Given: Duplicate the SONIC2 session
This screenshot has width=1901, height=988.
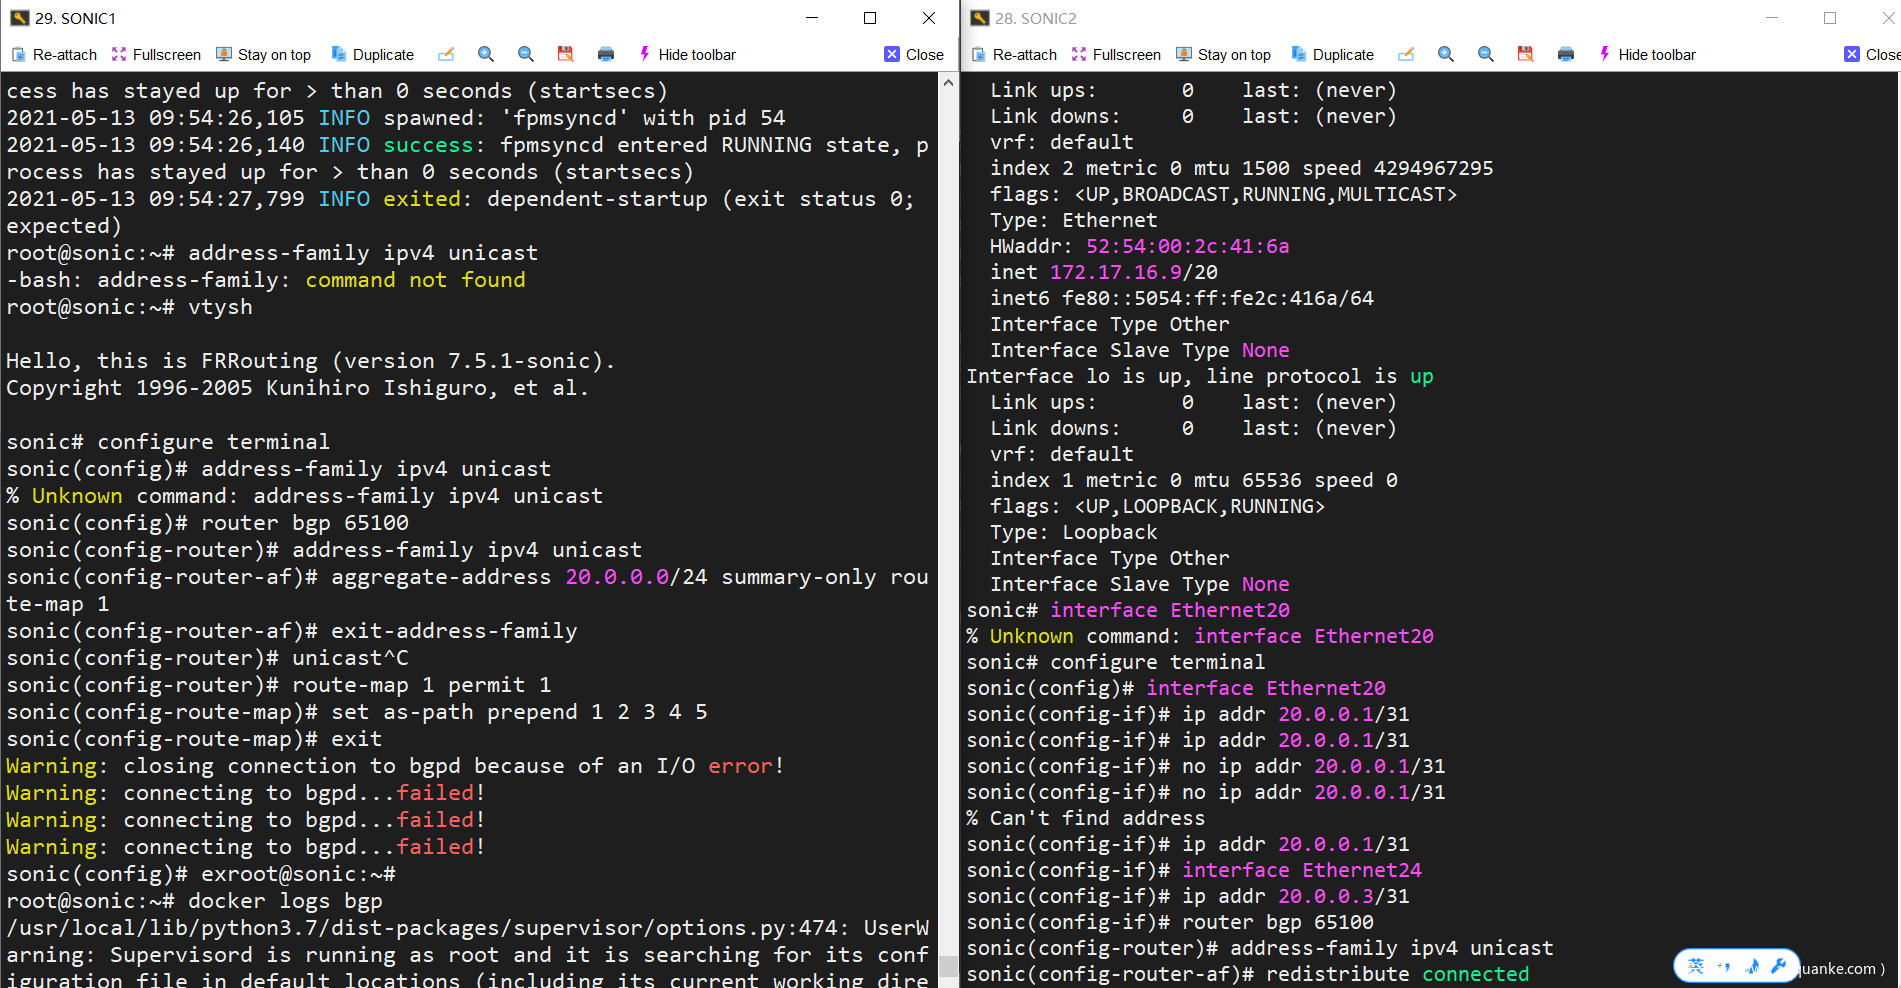Looking at the screenshot, I should [x=1333, y=54].
